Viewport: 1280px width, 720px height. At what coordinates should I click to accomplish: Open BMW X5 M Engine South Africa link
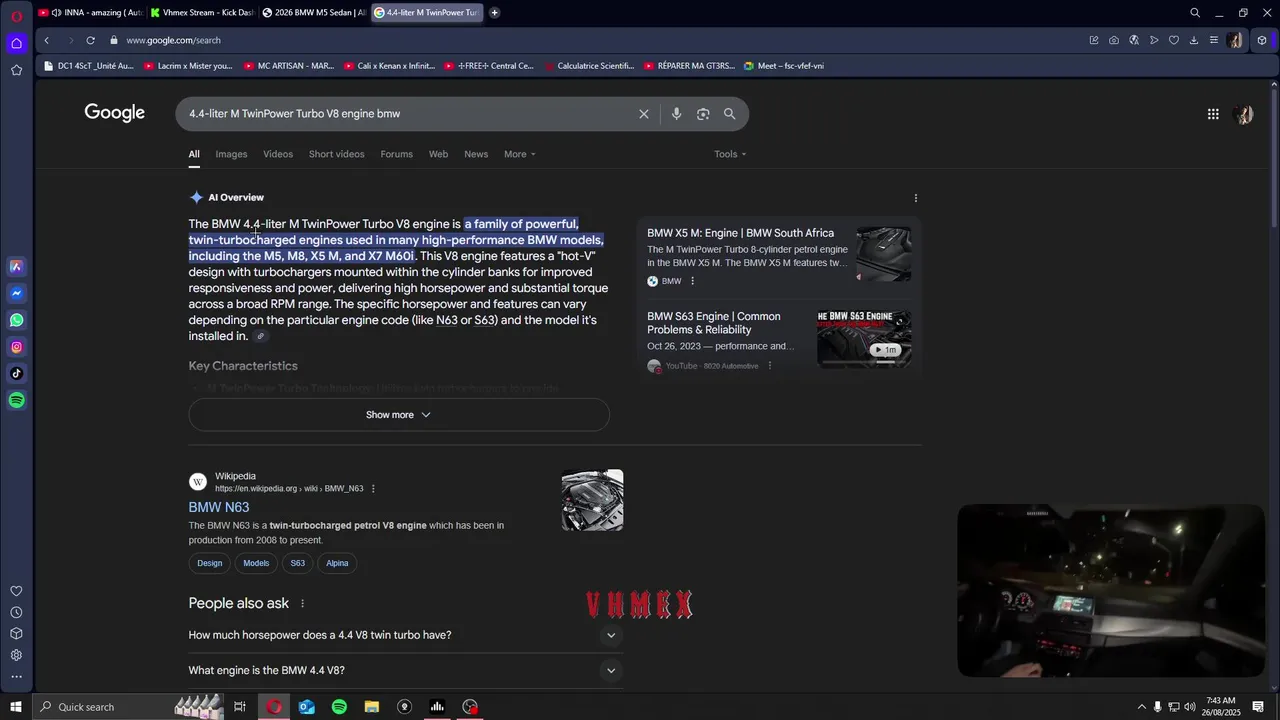pyautogui.click(x=740, y=233)
